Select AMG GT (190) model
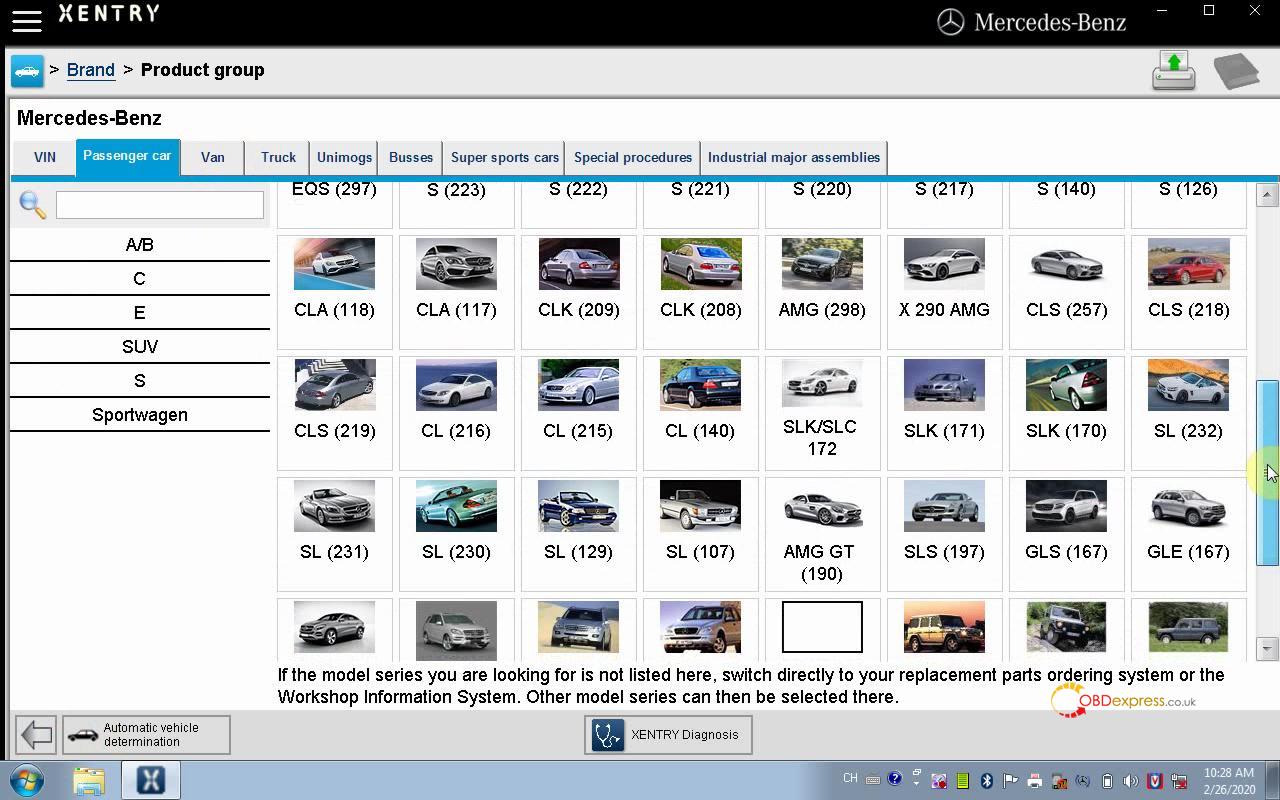The image size is (1280, 800). [822, 534]
